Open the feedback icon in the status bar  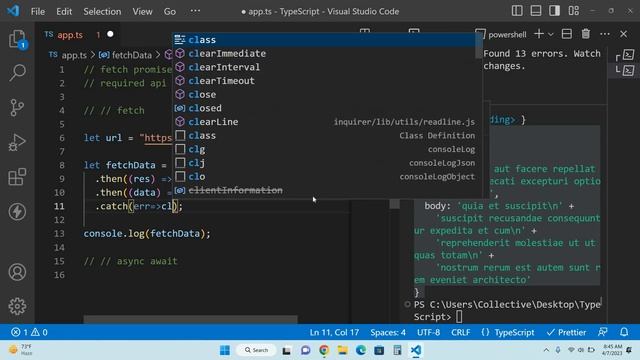(602, 332)
